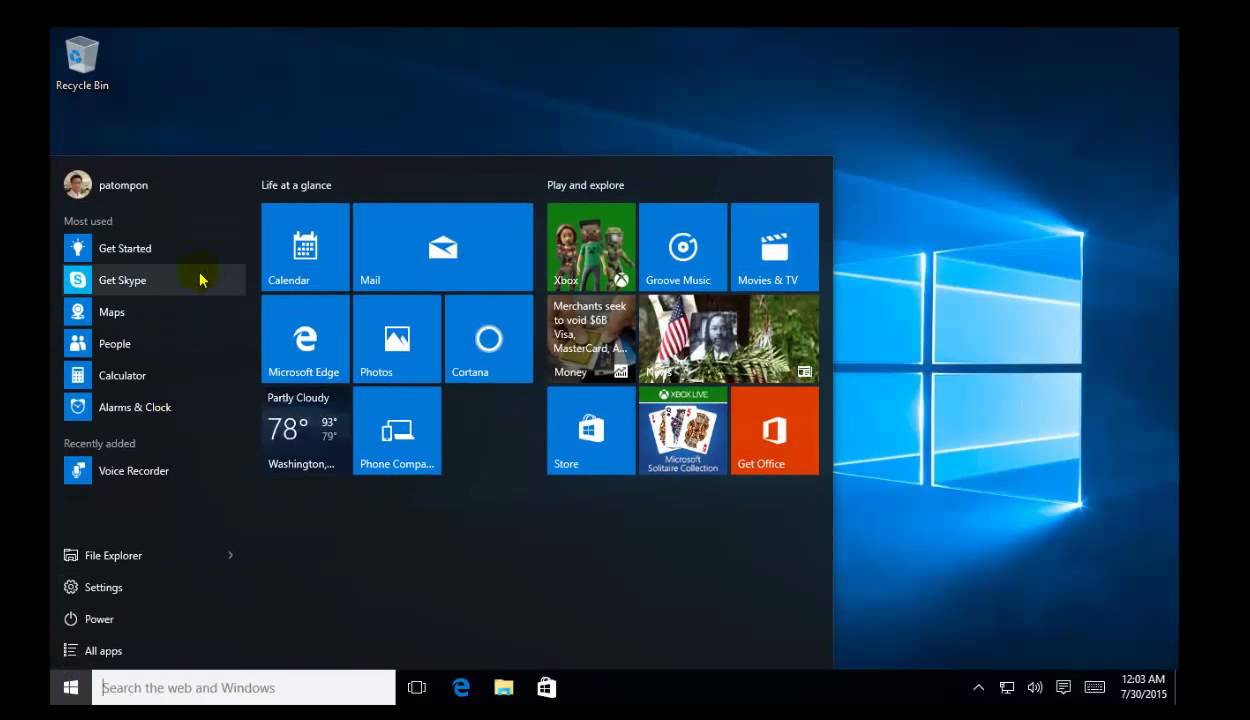The width and height of the screenshot is (1250, 720).
Task: Click the Get Office tile
Action: (x=775, y=431)
